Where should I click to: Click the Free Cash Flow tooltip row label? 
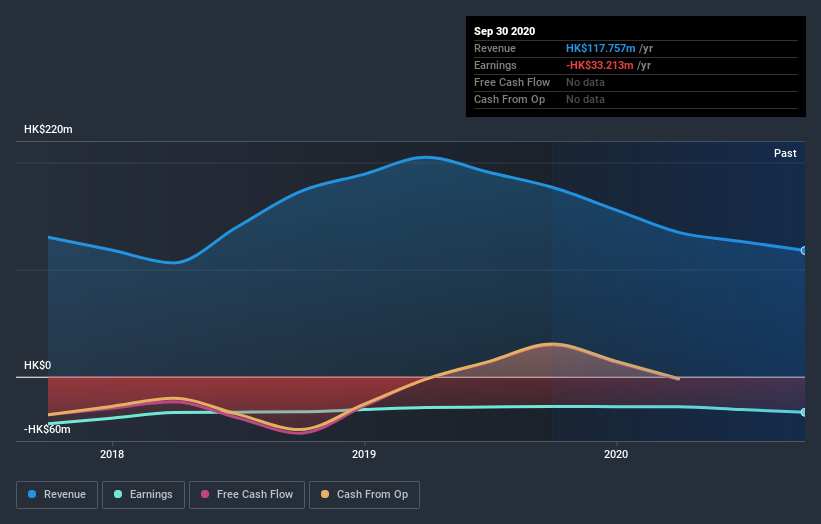(512, 82)
